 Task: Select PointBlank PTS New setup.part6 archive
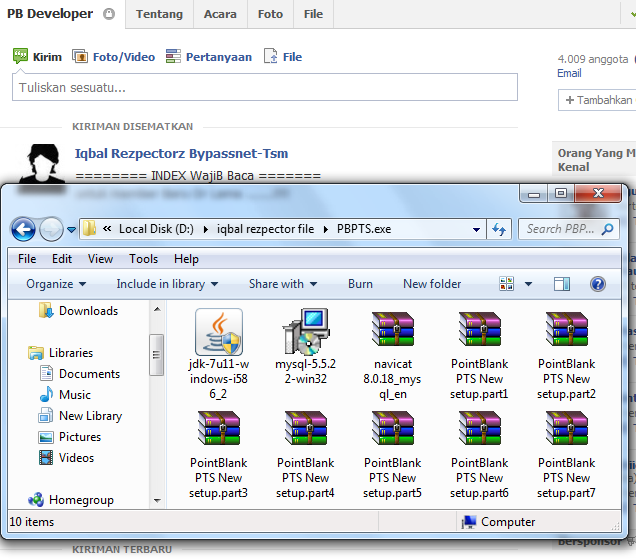coord(479,454)
